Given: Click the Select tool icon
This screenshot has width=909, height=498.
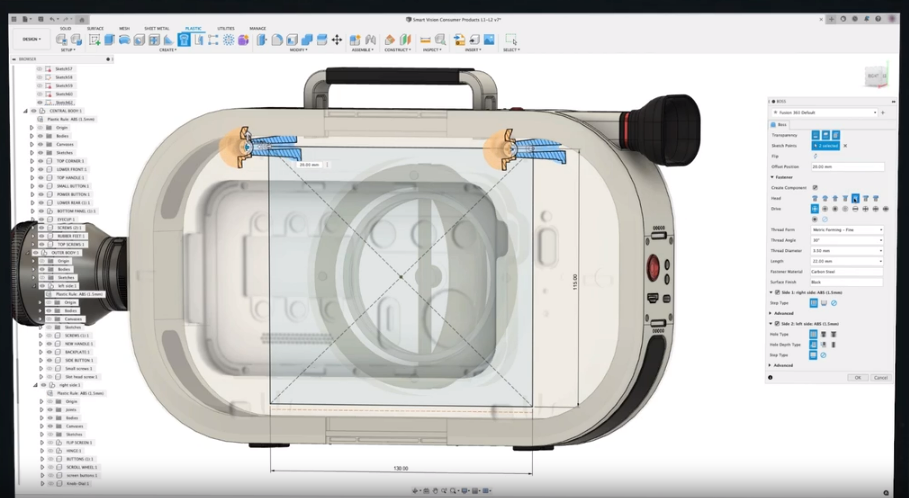Looking at the screenshot, I should (511, 39).
